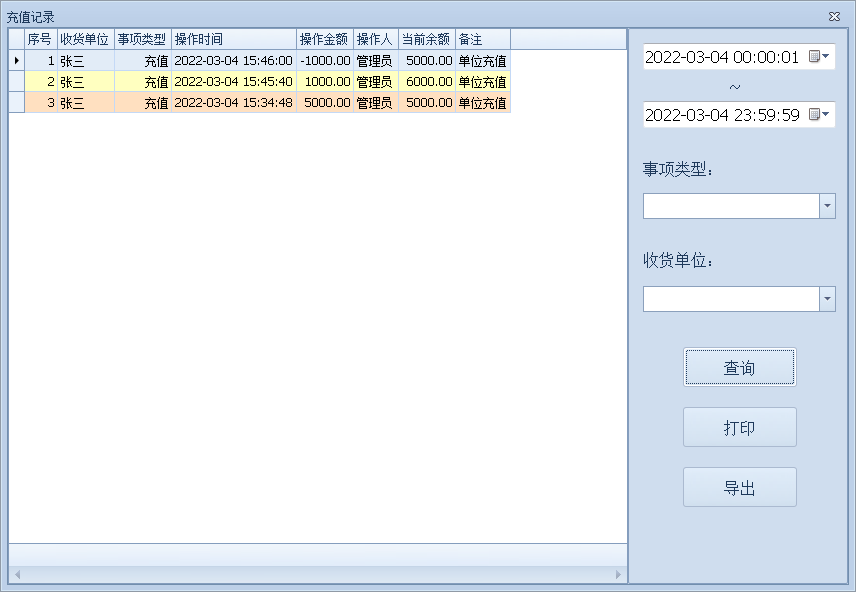
Task: Click the start date text field
Action: [722, 57]
